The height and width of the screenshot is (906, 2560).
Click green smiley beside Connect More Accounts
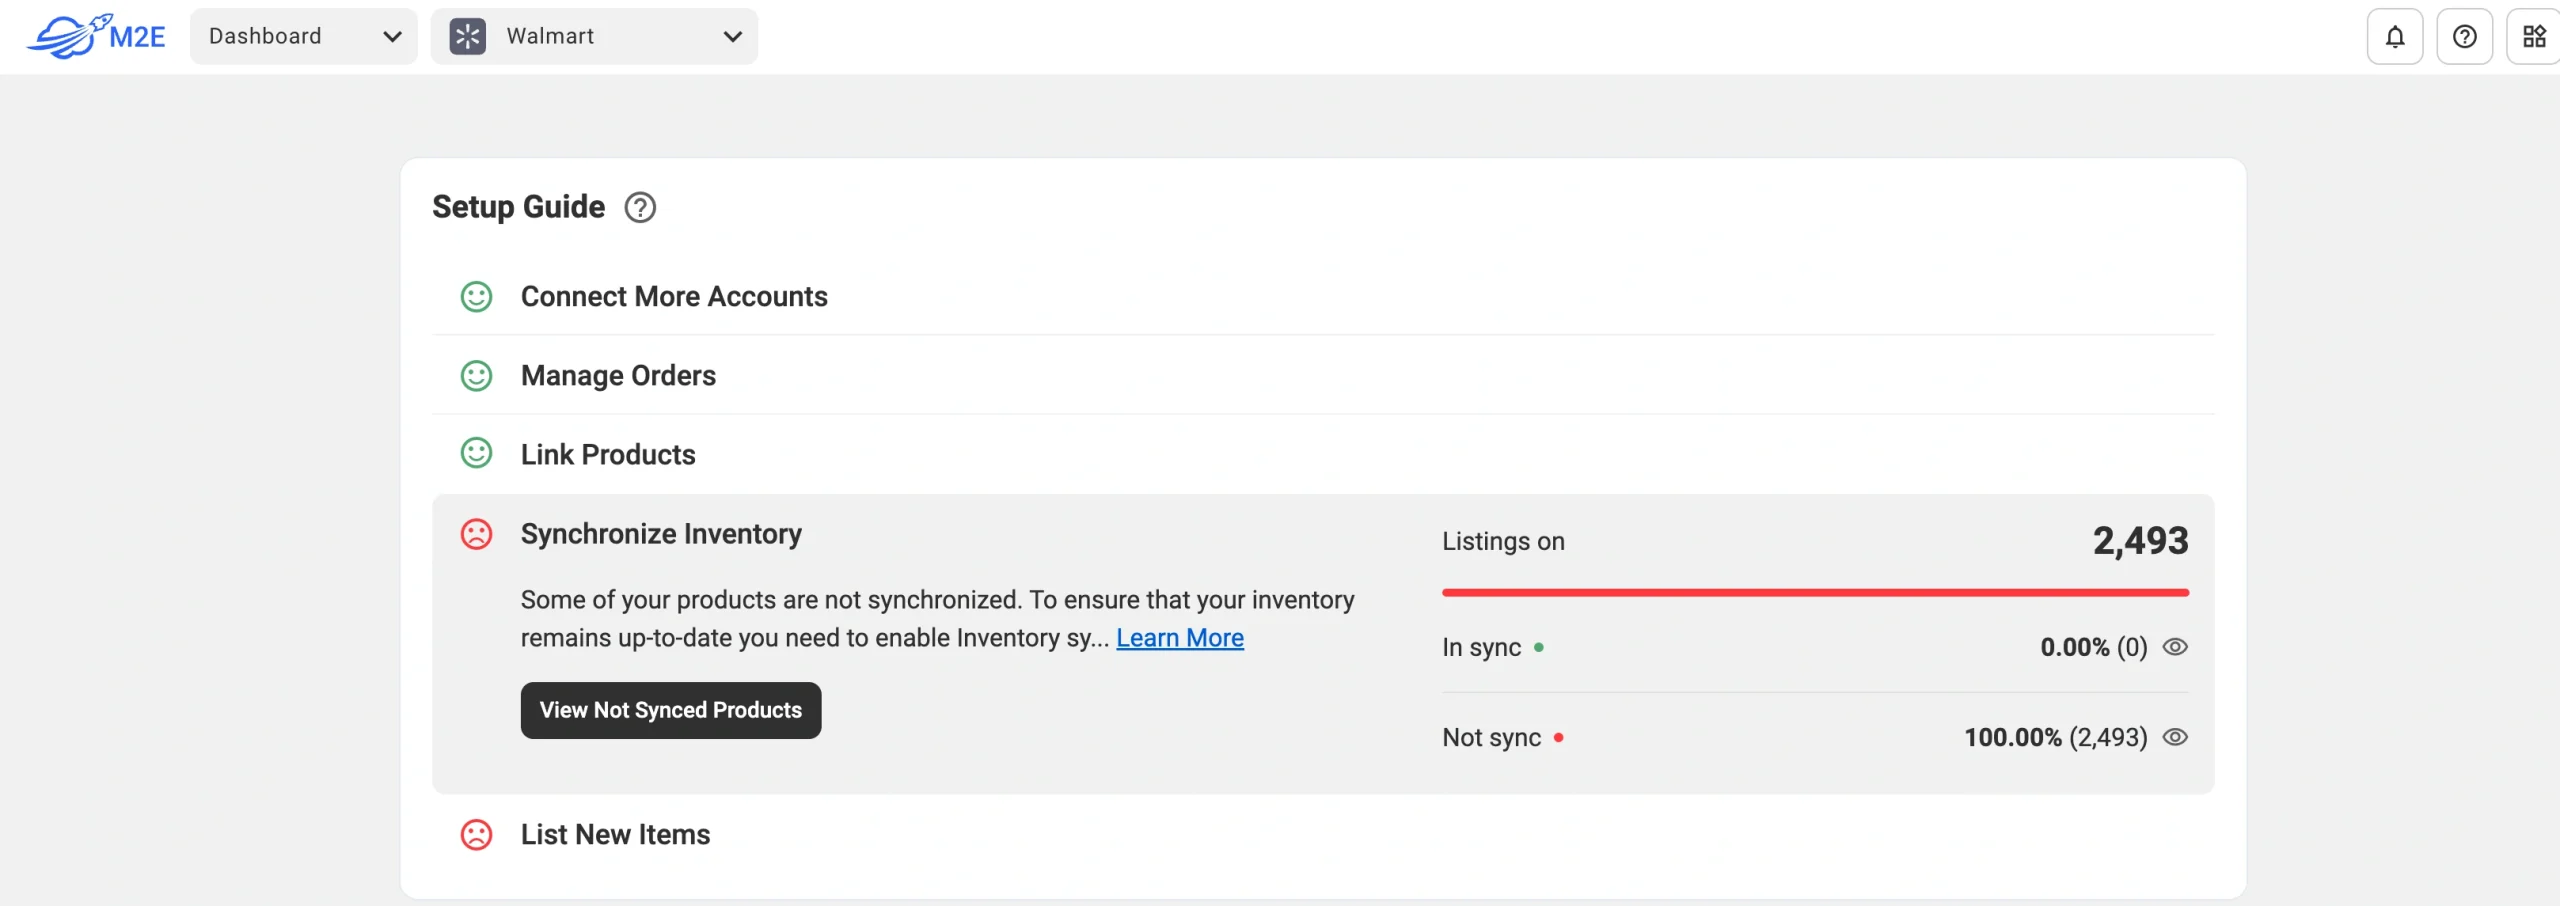click(476, 297)
